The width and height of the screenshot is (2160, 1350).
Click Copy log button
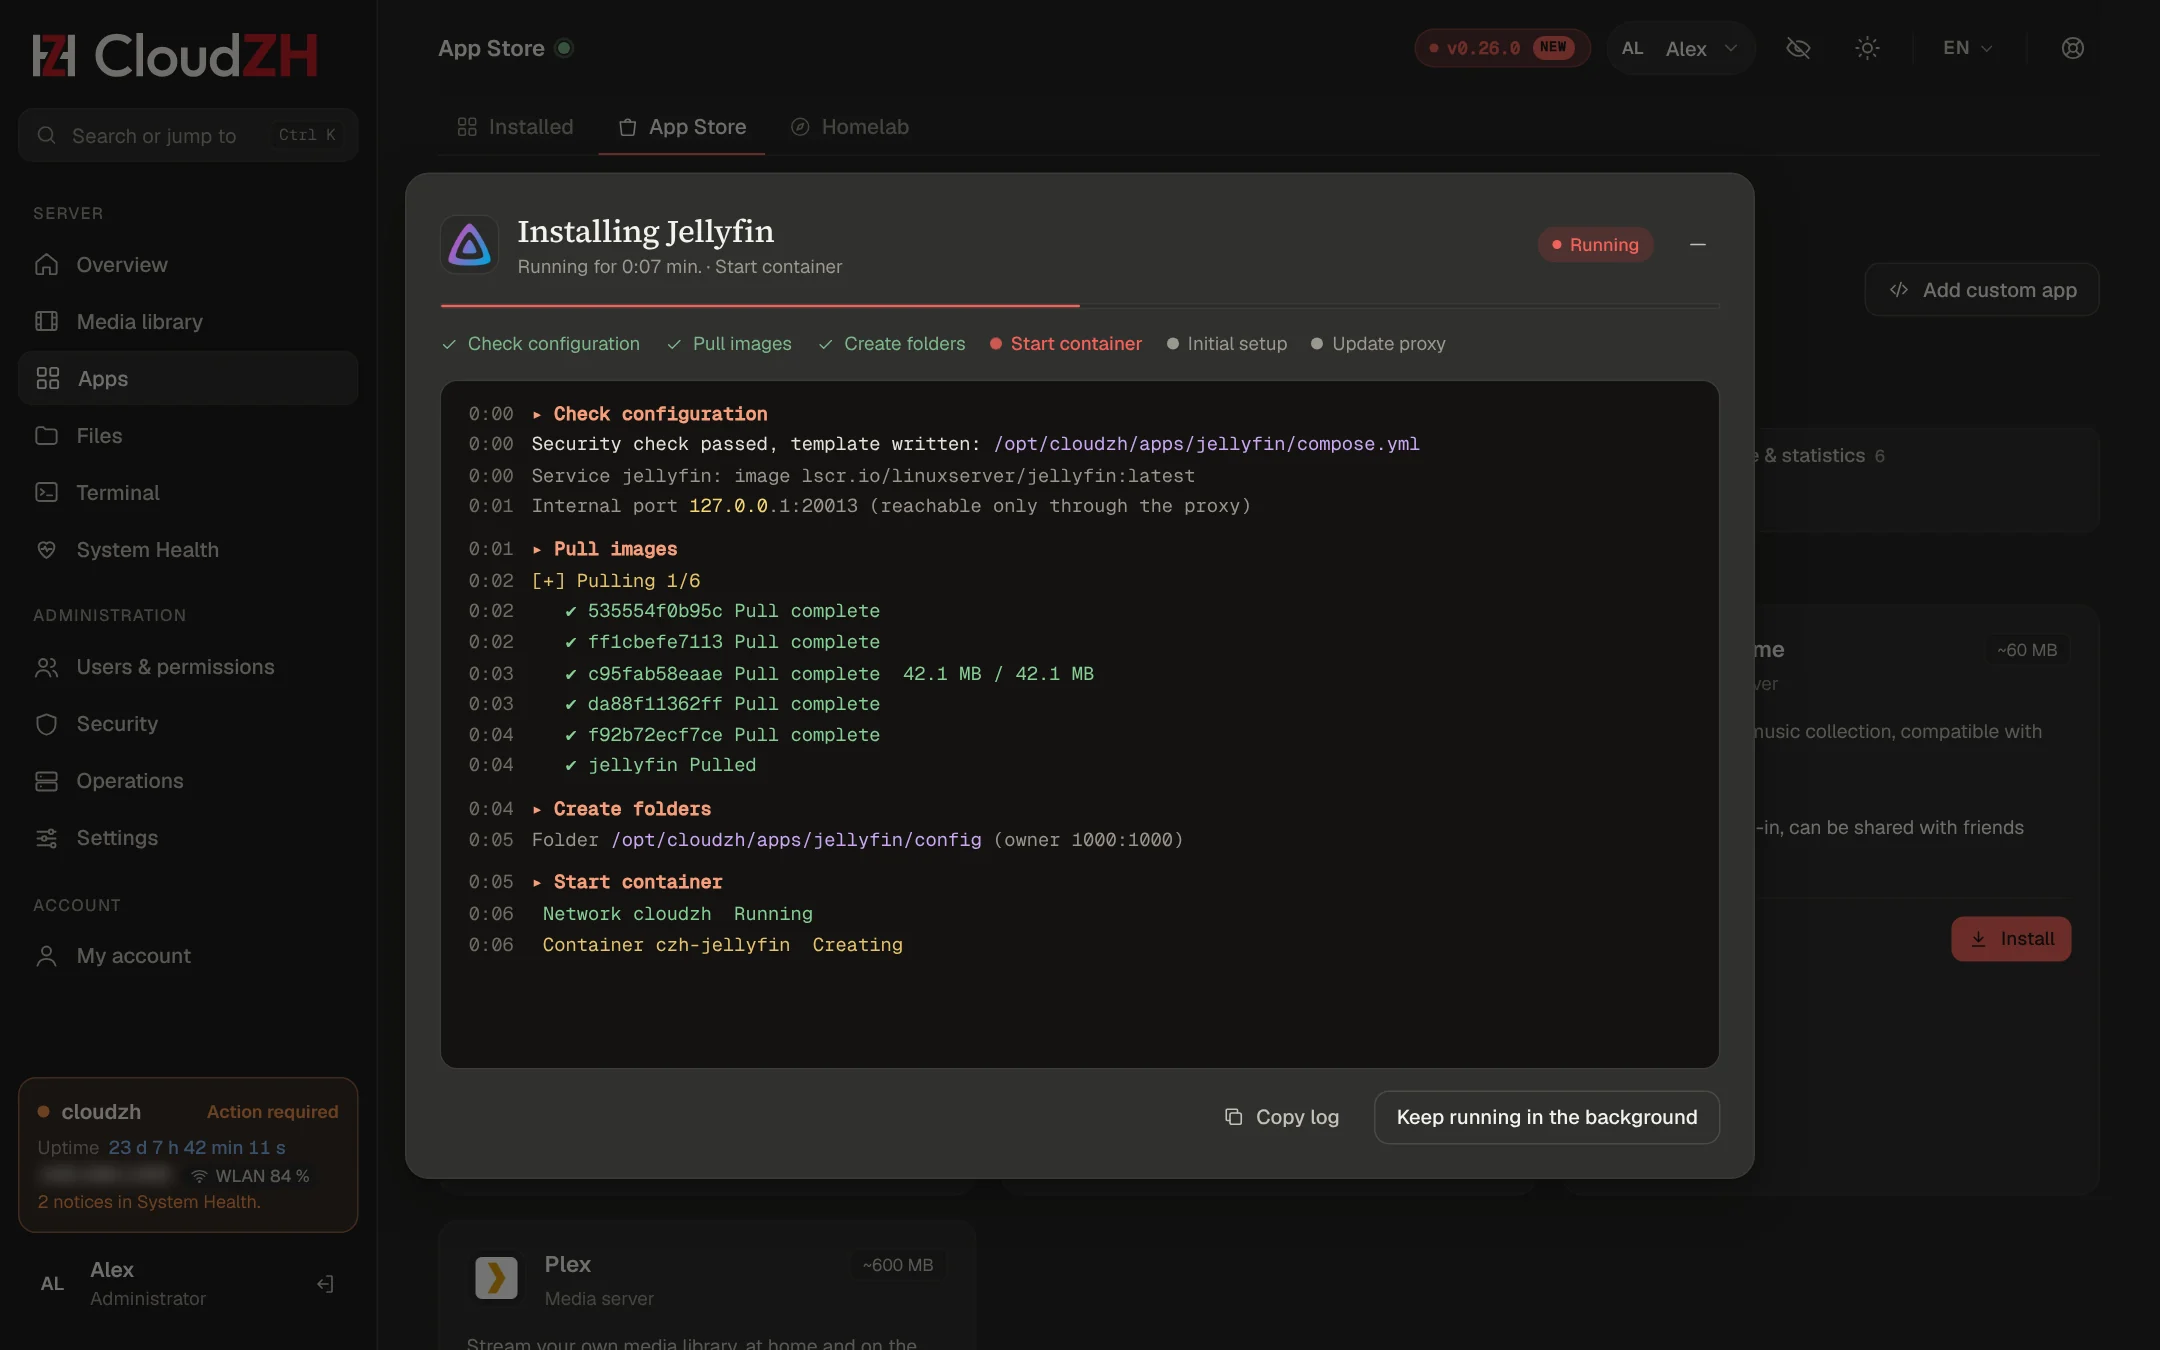1282,1117
